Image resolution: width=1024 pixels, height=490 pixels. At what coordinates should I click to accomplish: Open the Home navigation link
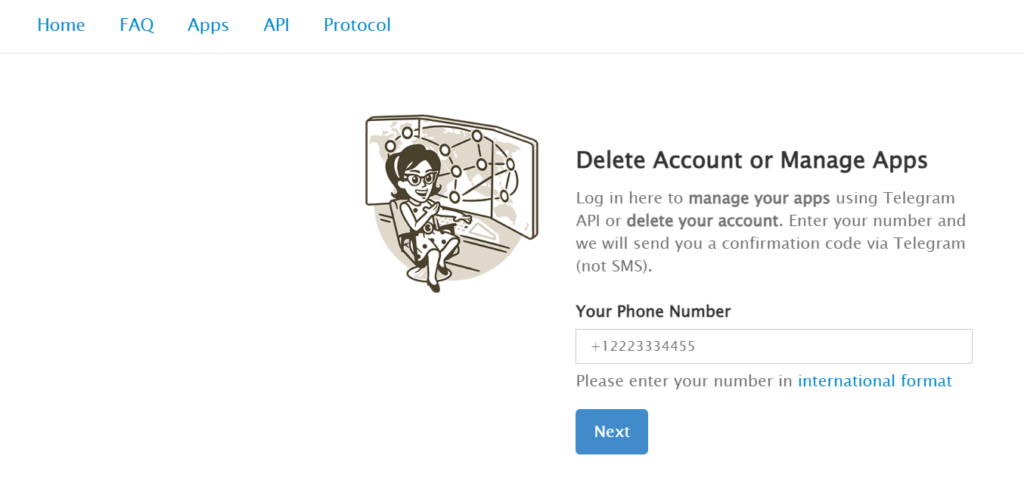[61, 25]
